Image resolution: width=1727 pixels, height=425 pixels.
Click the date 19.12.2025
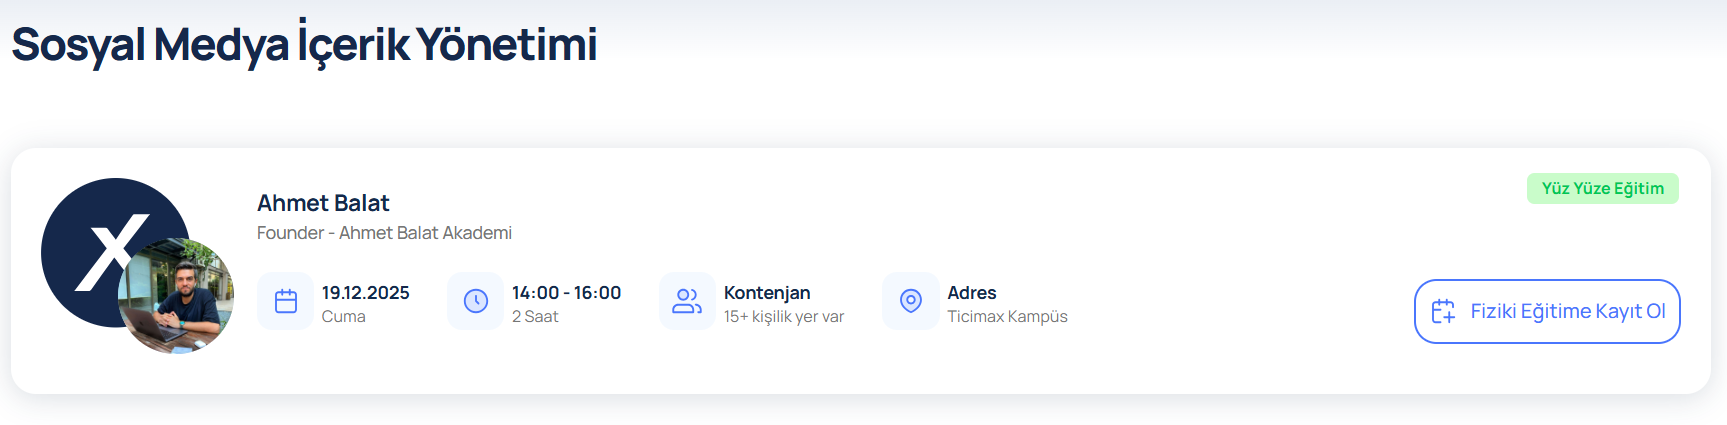pos(365,293)
